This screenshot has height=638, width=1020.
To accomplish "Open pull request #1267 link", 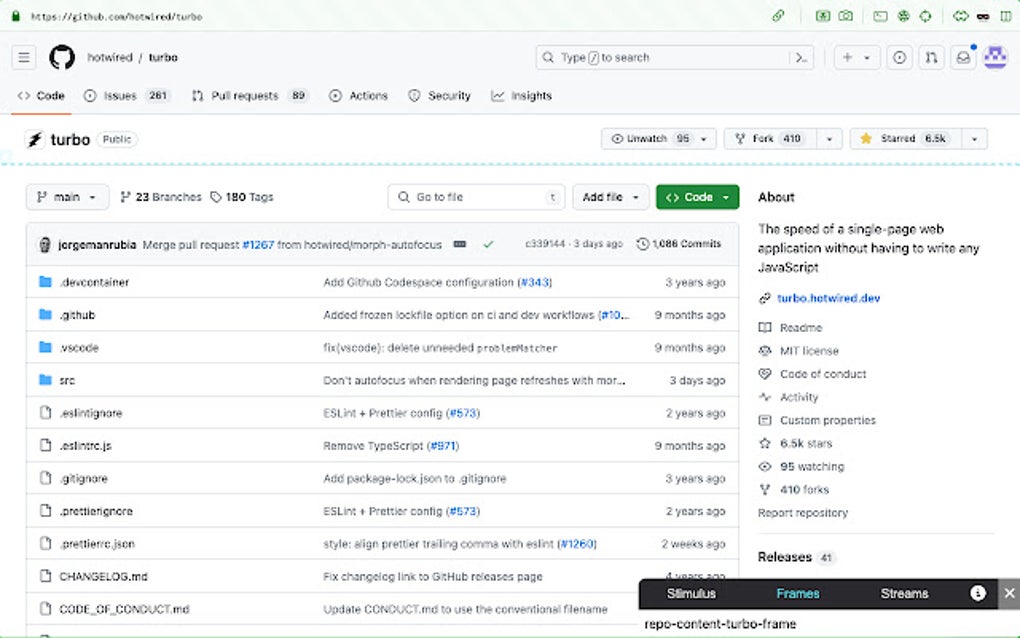I will (x=258, y=243).
